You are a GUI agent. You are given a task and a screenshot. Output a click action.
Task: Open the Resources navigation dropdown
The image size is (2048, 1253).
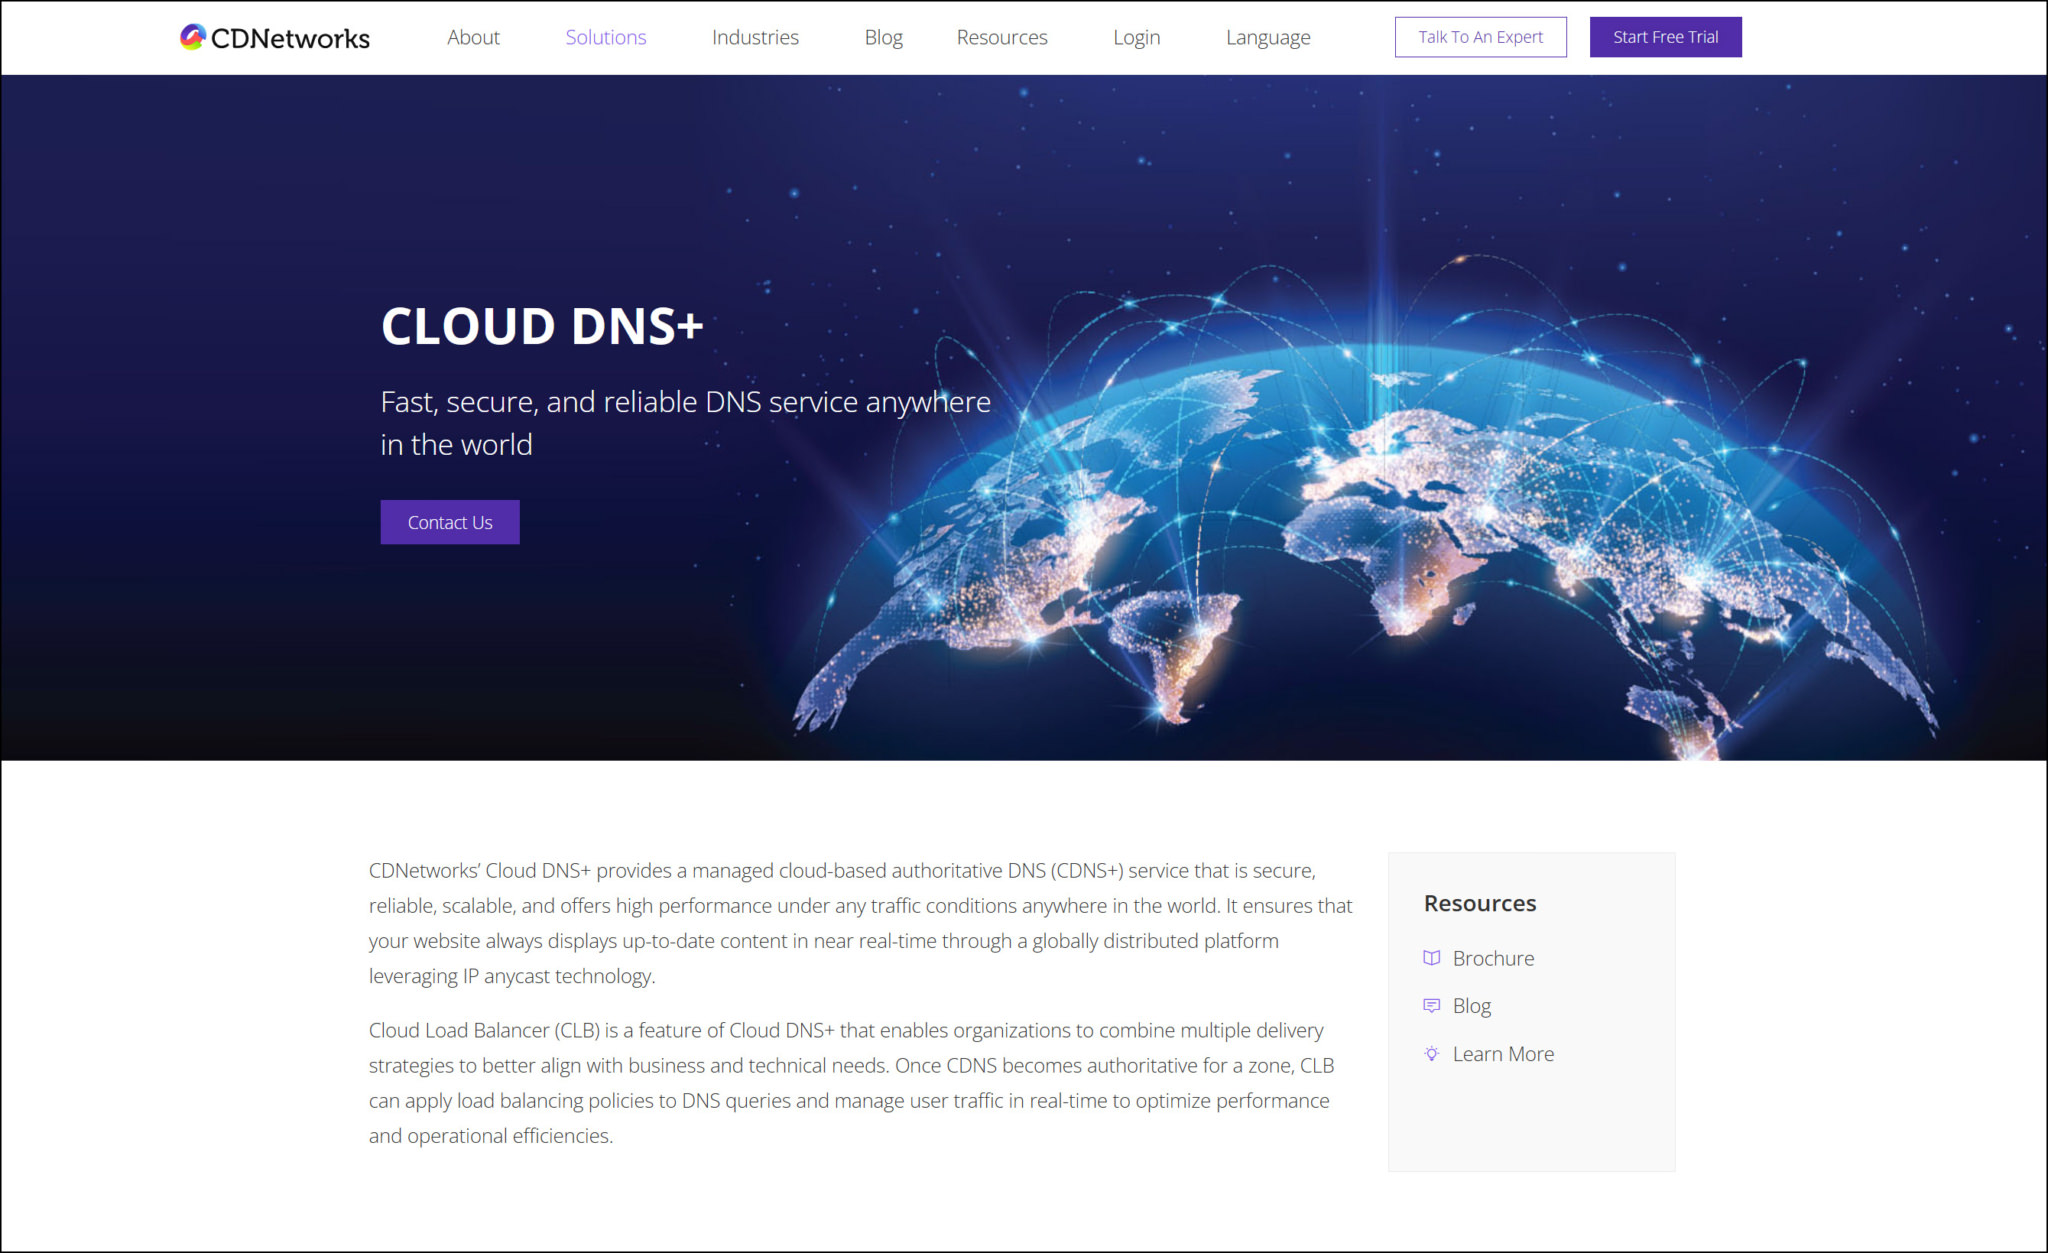(x=1002, y=37)
